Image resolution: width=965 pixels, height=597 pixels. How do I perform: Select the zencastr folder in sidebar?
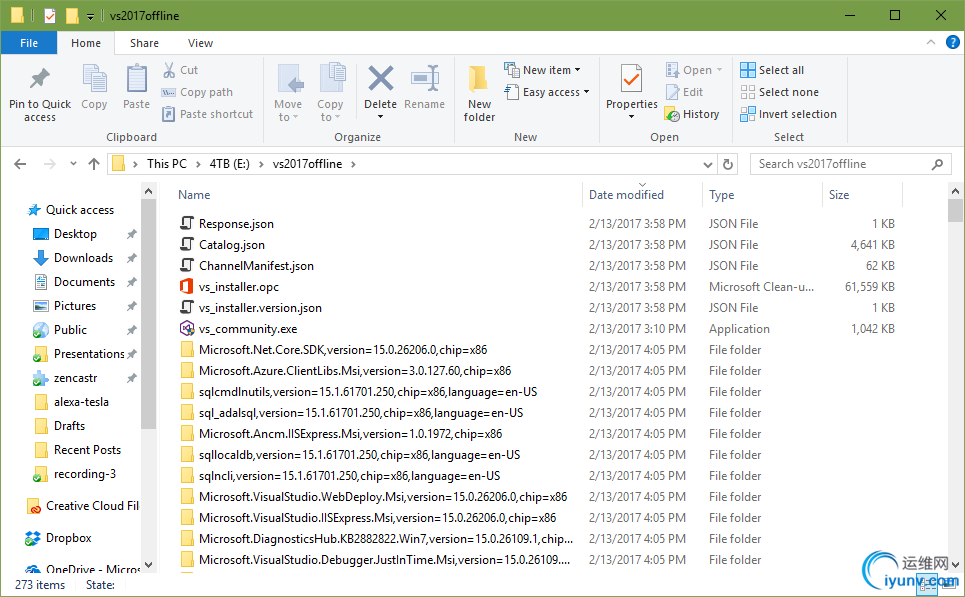tap(66, 378)
